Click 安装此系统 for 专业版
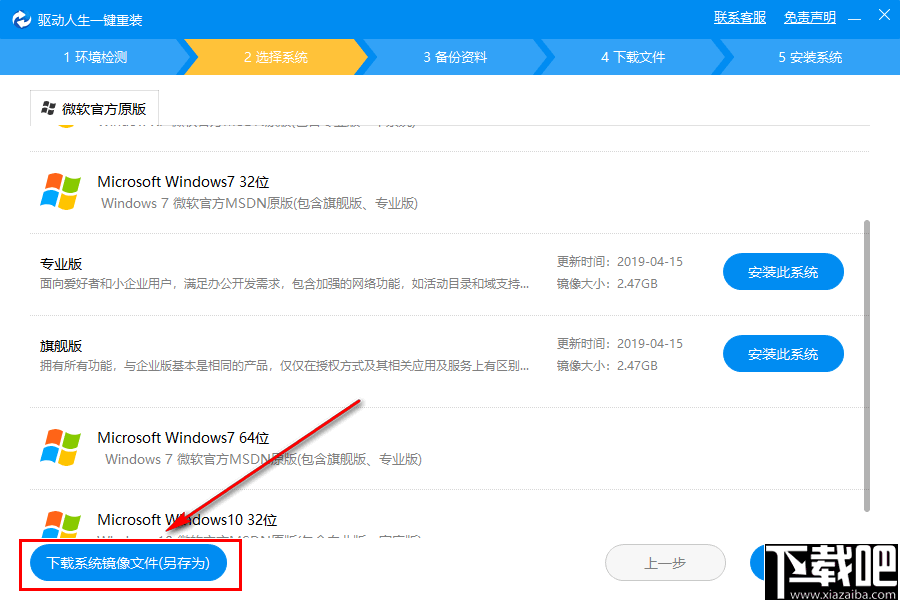Image resolution: width=900 pixels, height=600 pixels. pyautogui.click(x=783, y=271)
